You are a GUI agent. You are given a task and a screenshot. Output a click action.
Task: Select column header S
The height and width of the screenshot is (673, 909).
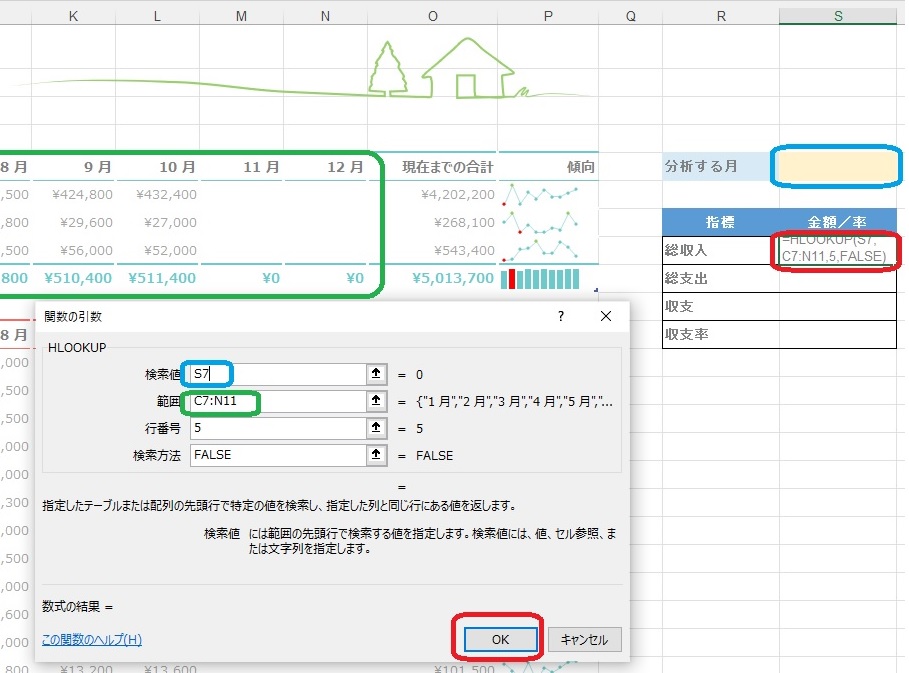pos(838,16)
